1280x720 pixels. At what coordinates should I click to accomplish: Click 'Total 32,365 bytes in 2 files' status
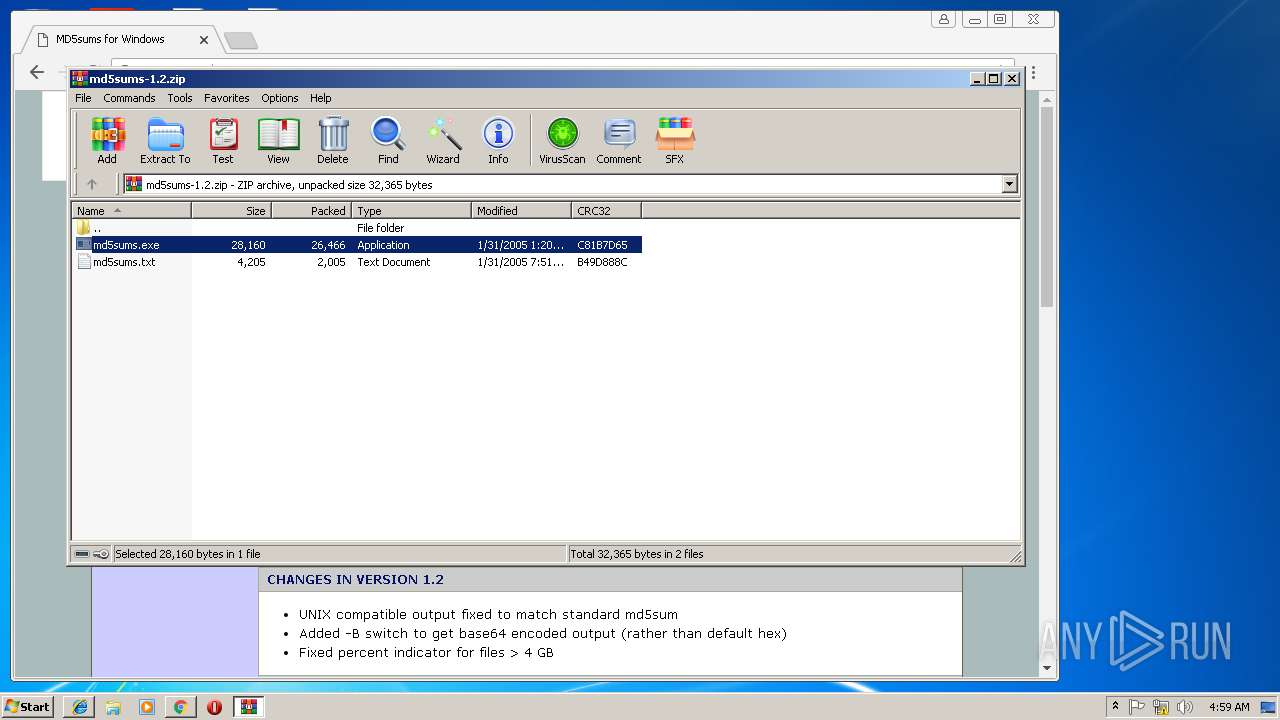tap(637, 554)
